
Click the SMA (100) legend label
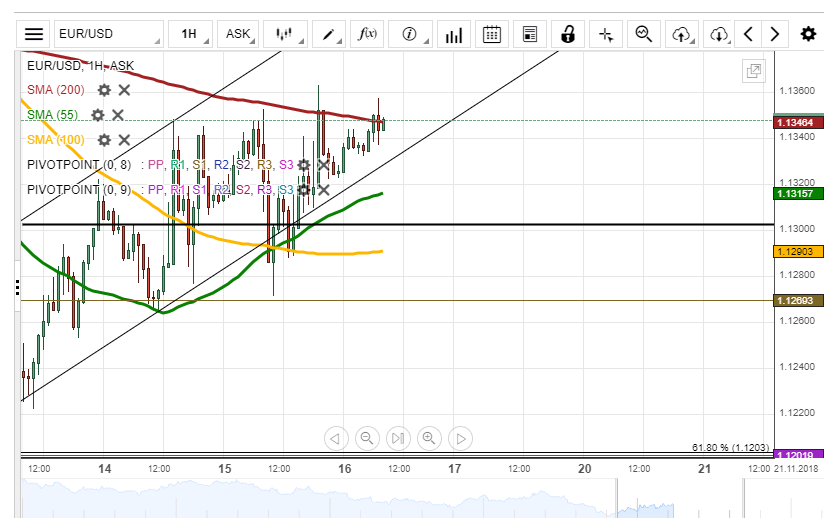(56, 140)
